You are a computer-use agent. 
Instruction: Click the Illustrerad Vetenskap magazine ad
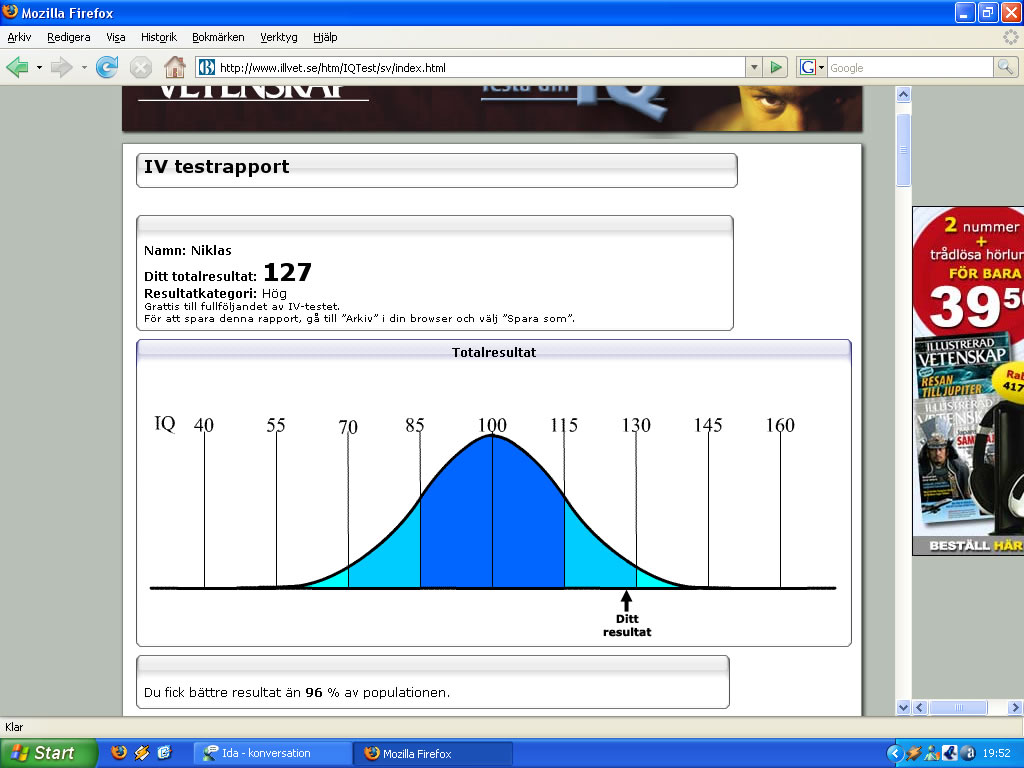pyautogui.click(x=967, y=380)
